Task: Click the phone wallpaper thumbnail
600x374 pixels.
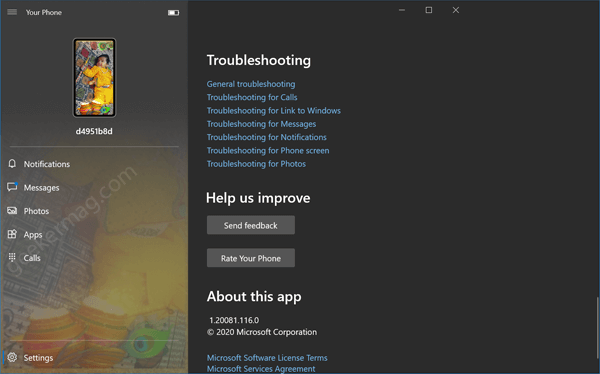Action: tap(95, 78)
